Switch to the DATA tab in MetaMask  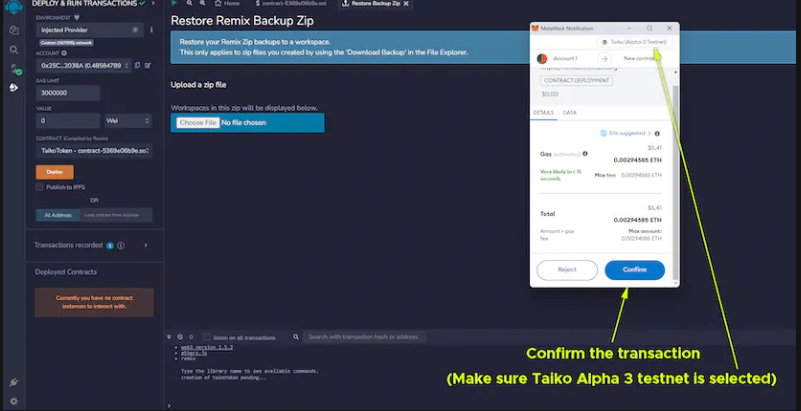570,113
